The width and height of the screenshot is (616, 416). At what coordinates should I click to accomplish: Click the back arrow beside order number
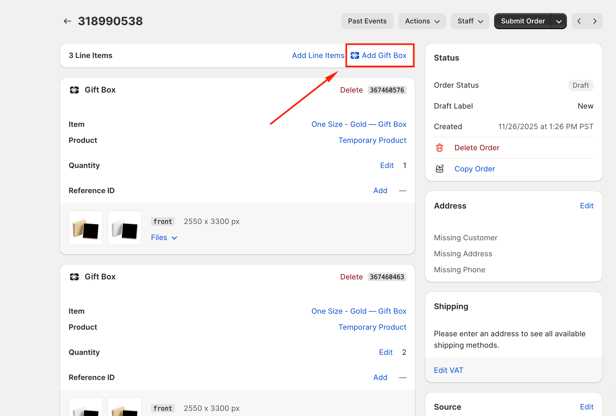(x=67, y=21)
